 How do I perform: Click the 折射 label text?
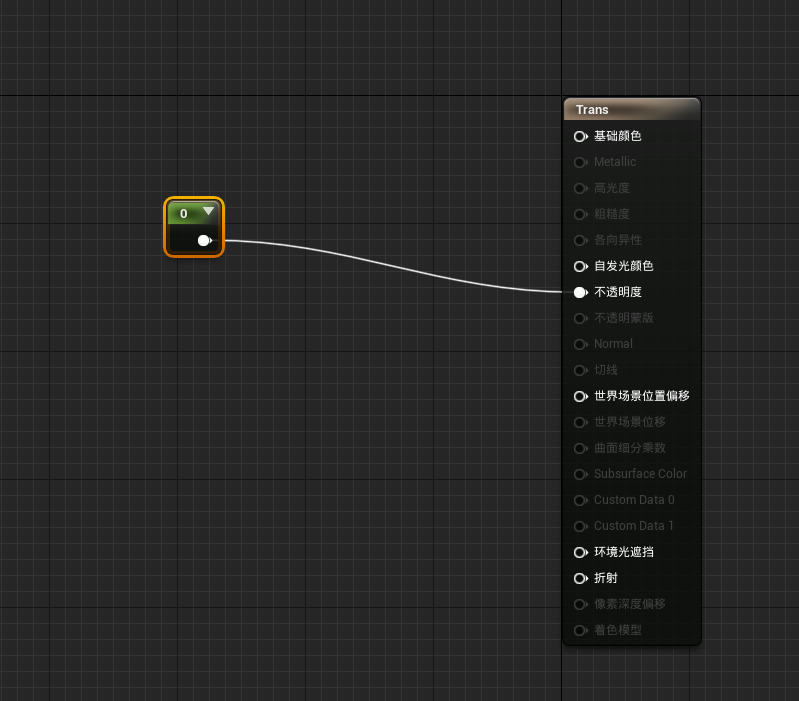[x=606, y=578]
